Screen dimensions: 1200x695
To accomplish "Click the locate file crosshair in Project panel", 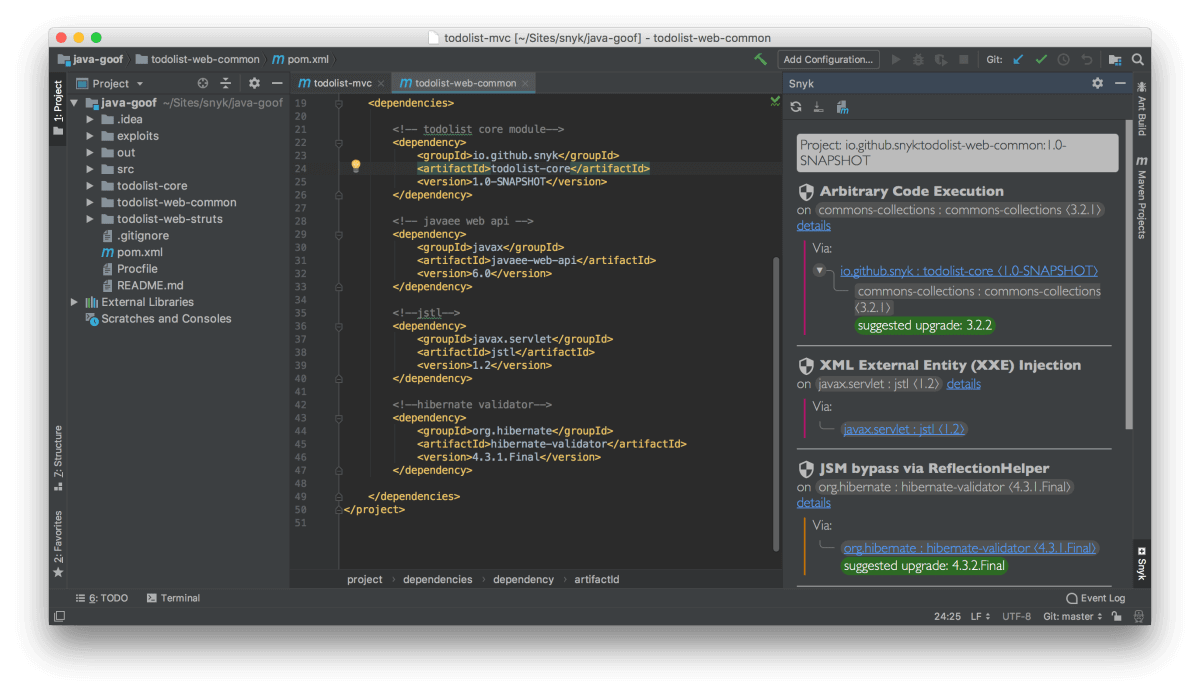I will tap(203, 84).
